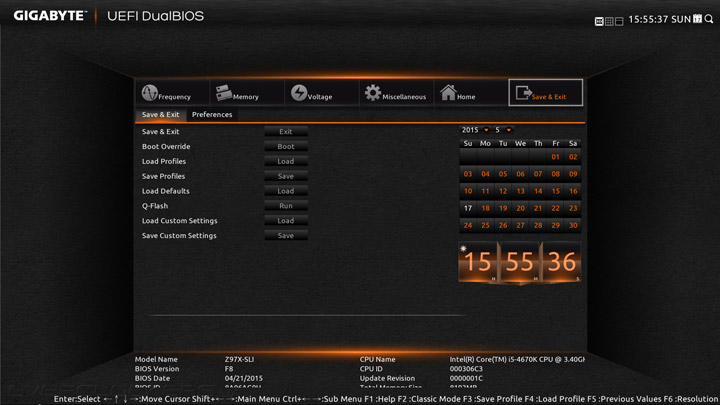Click Load button for Load Profiles
This screenshot has height=405, width=720.
point(286,161)
